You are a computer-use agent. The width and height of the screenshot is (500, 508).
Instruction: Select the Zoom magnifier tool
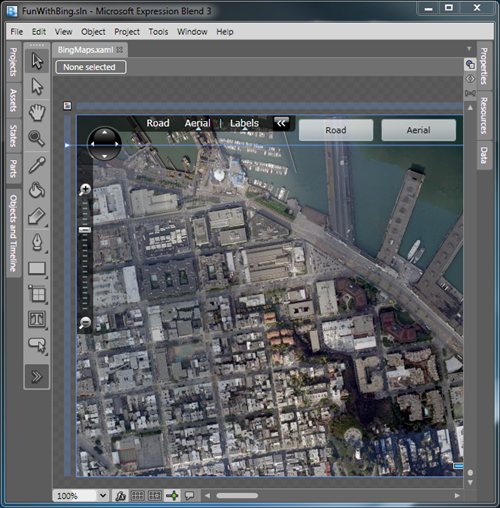(37, 138)
